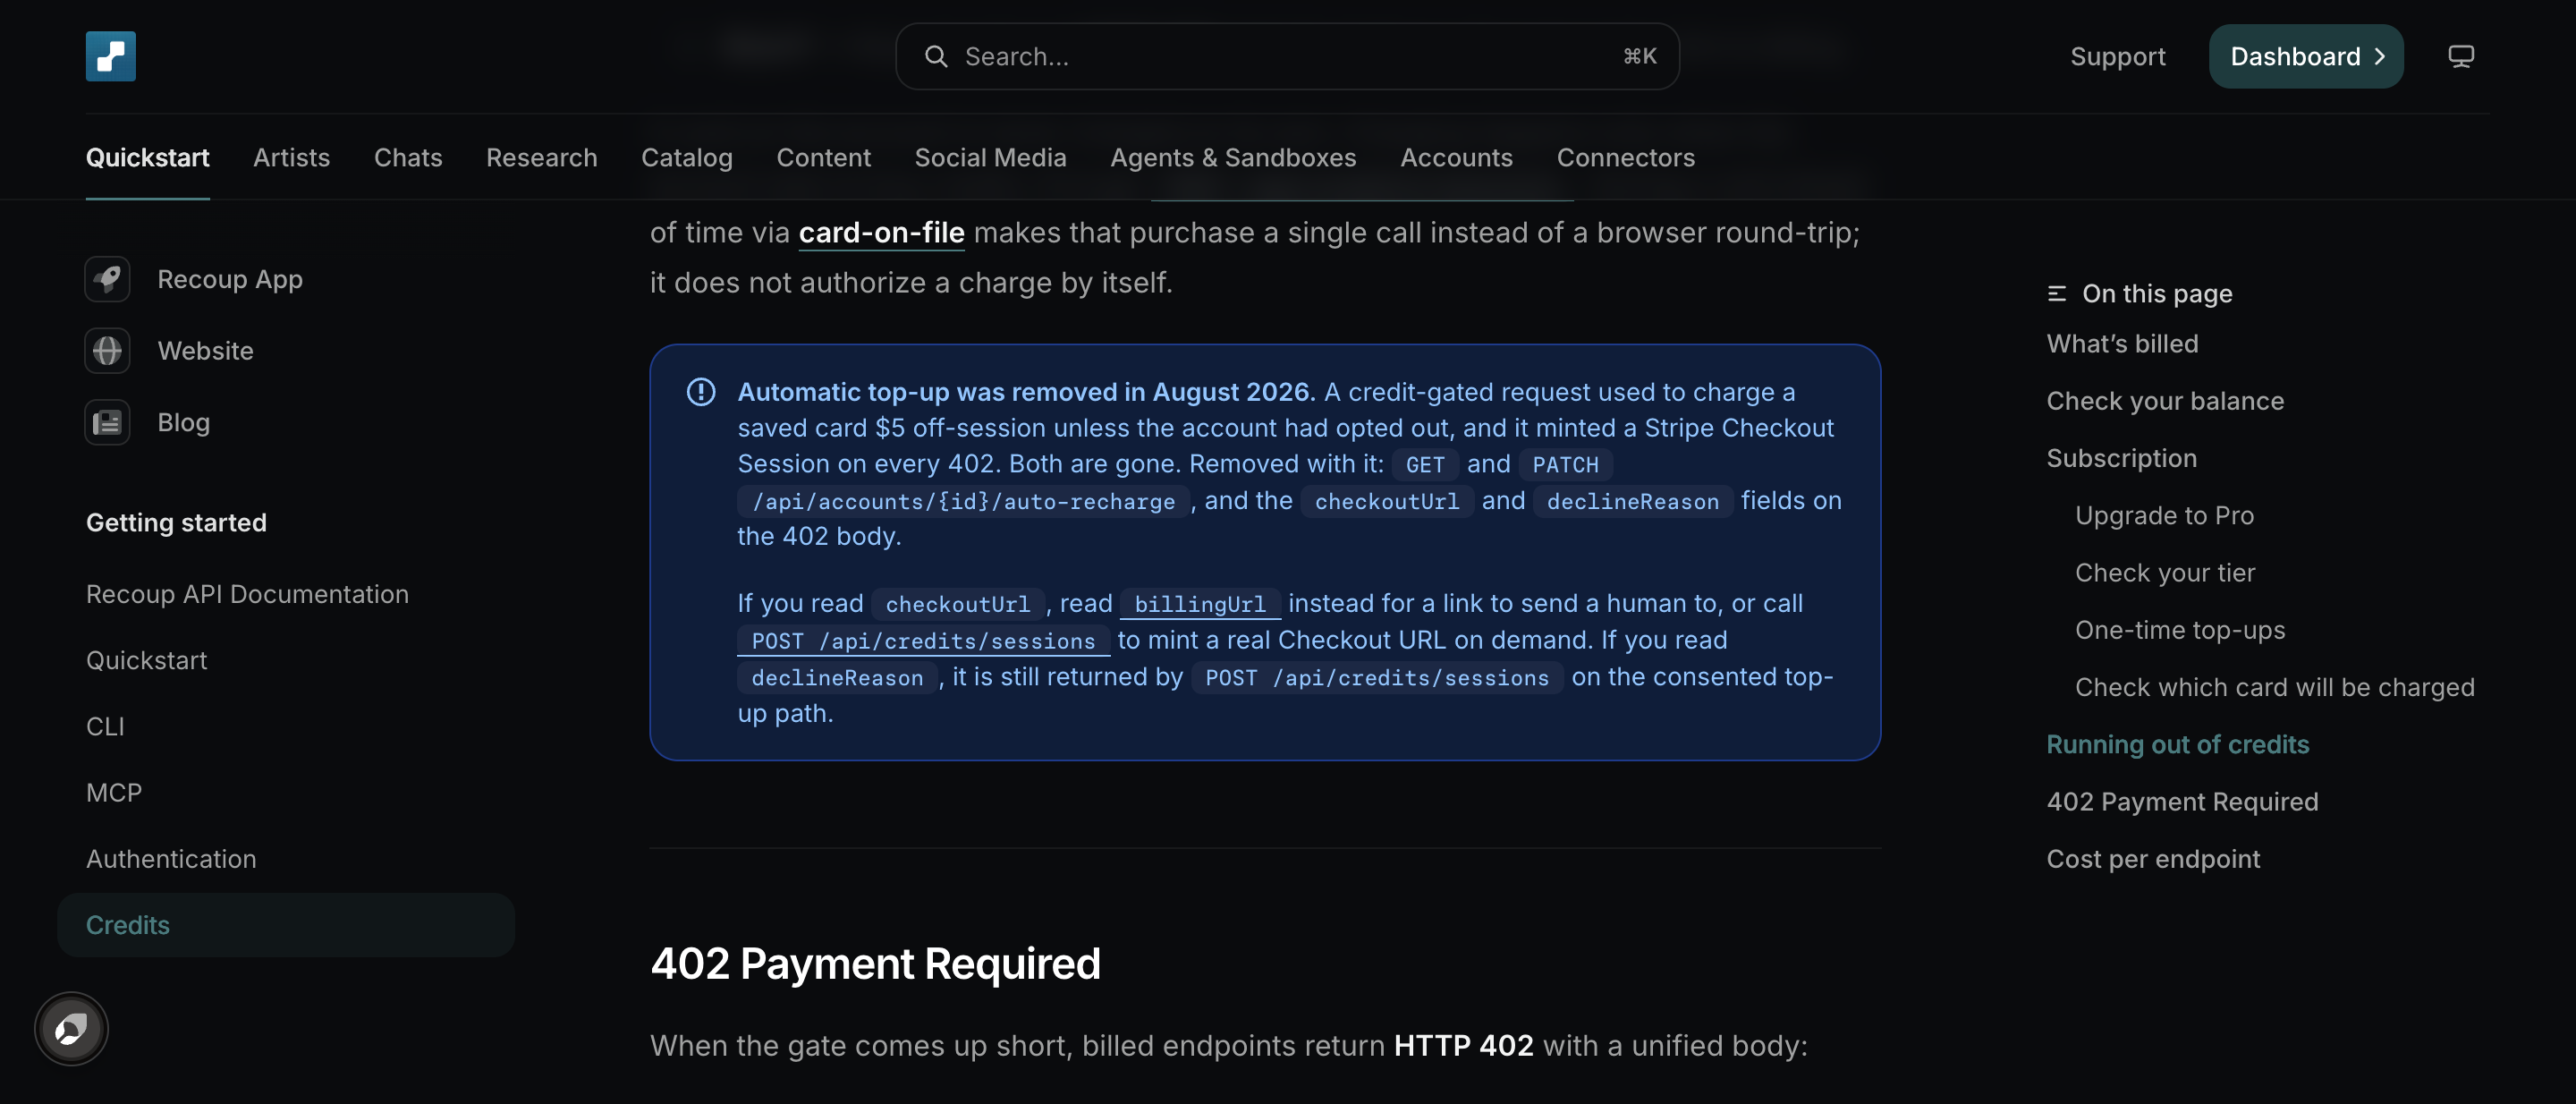Viewport: 2576px width, 1104px height.
Task: Click the Recoup logo icon
Action: (110, 56)
